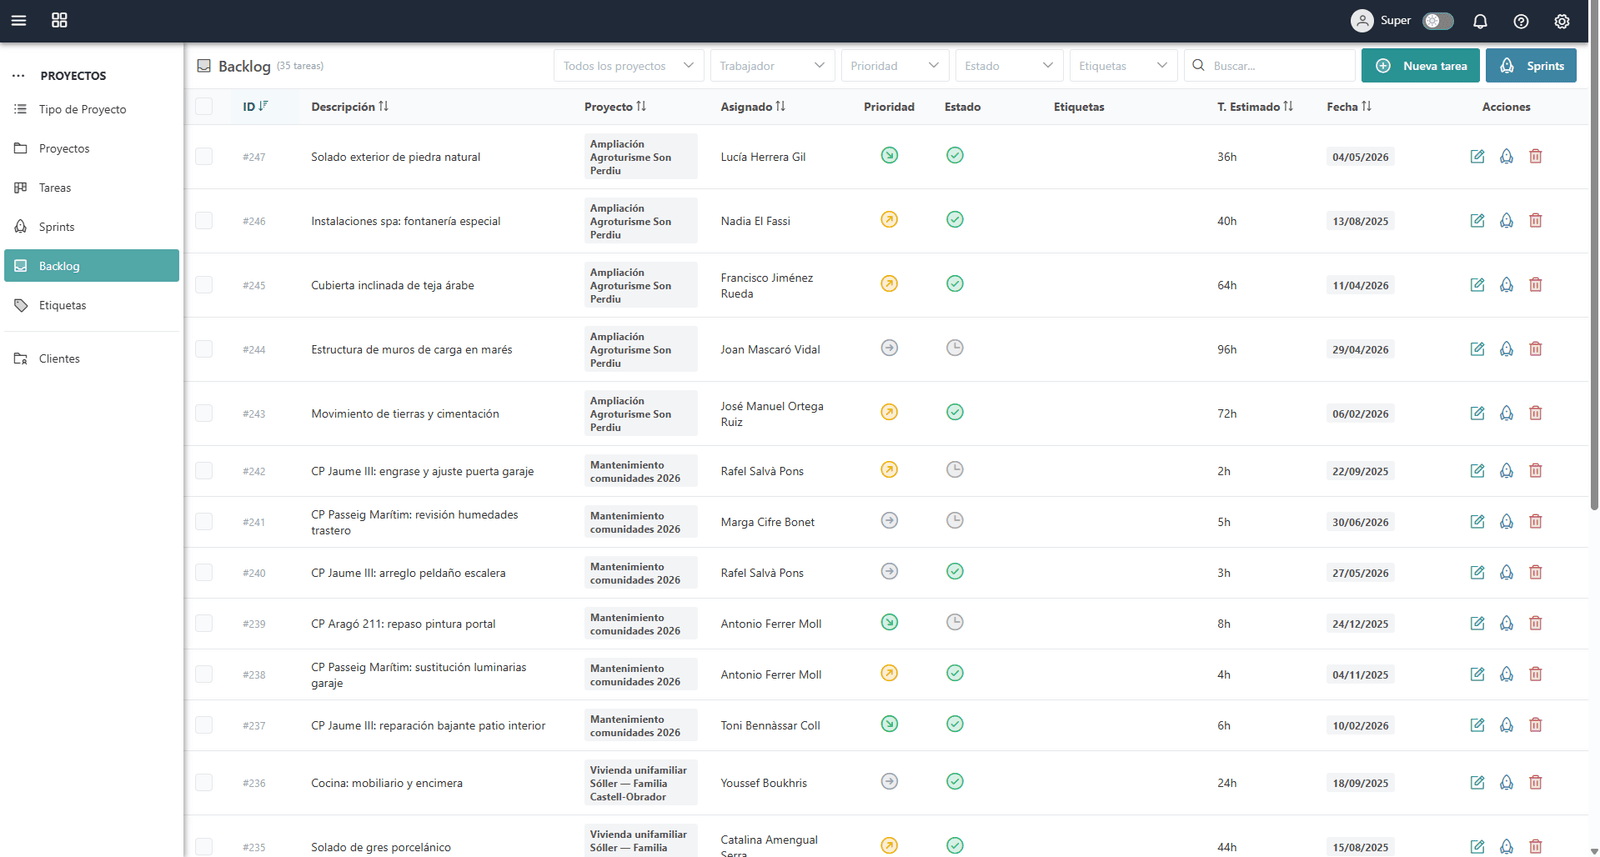Viewport: 1600px width, 857px height.
Task: Open notifications bell
Action: (1480, 21)
